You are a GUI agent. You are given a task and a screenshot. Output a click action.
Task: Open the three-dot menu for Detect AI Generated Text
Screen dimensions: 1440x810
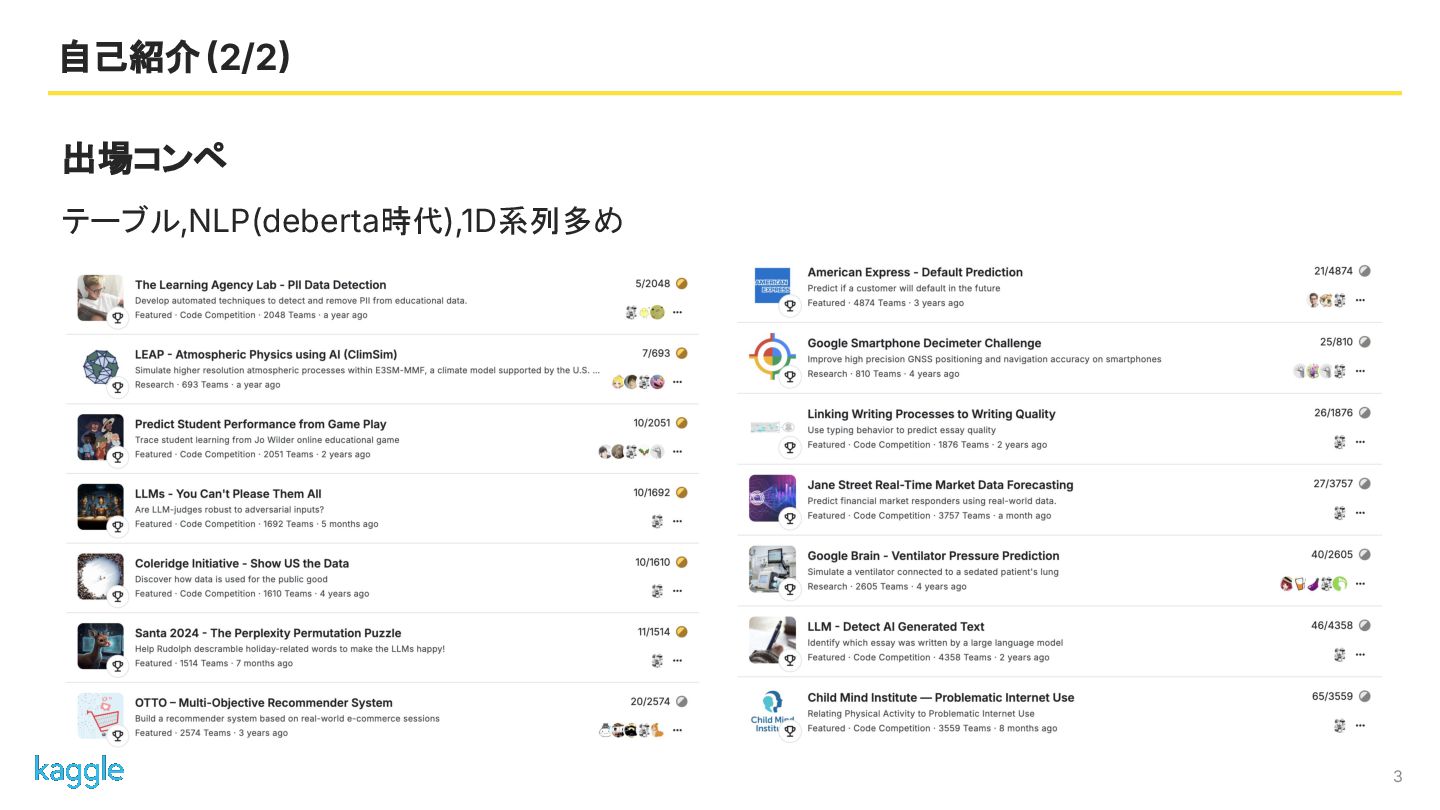(1360, 655)
